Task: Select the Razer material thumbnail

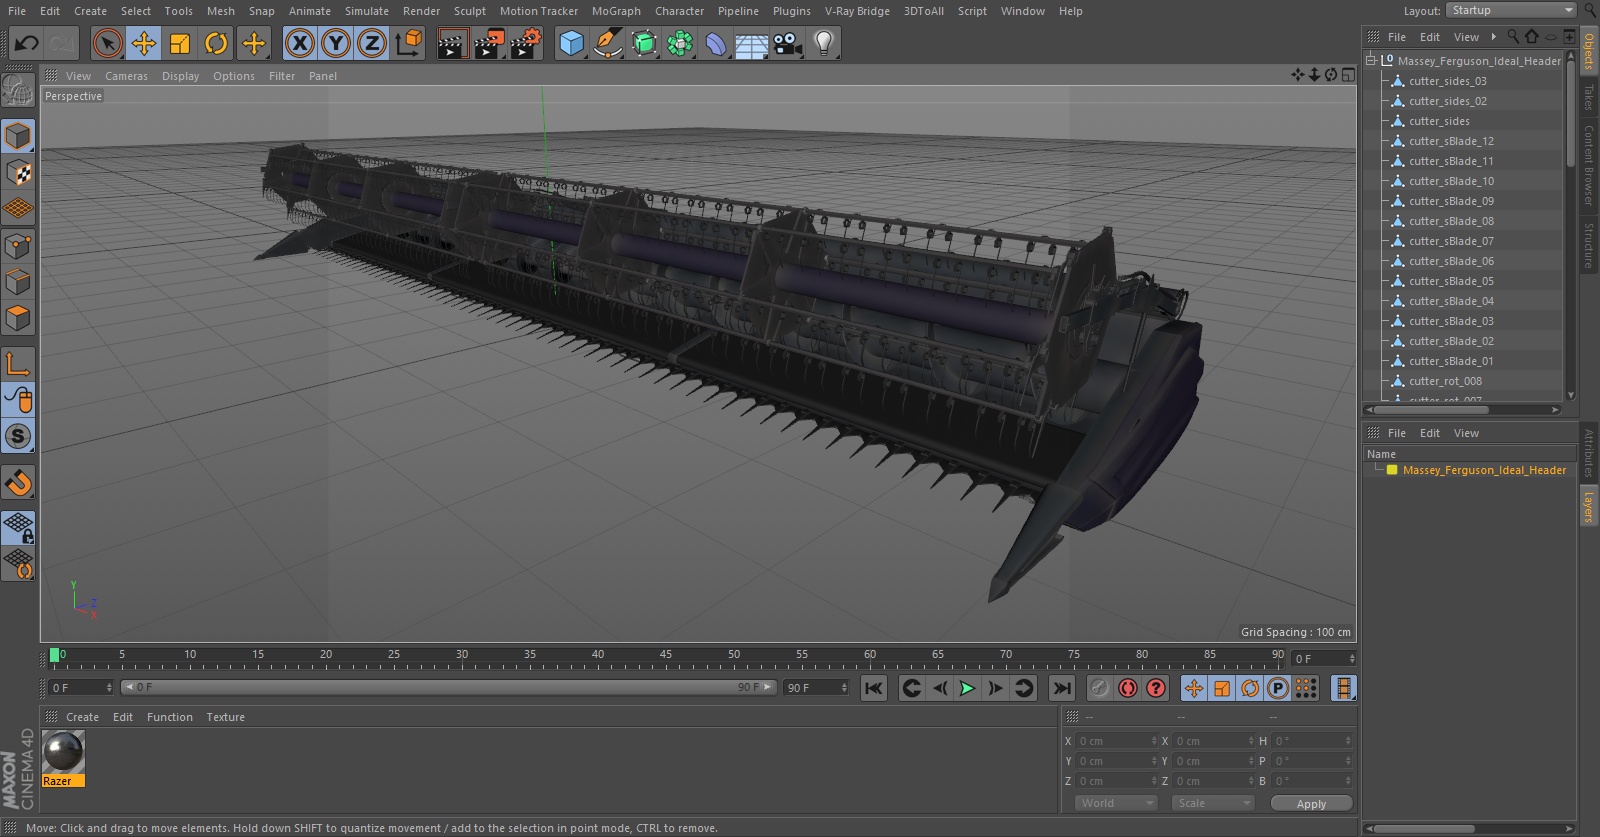Action: [x=63, y=753]
